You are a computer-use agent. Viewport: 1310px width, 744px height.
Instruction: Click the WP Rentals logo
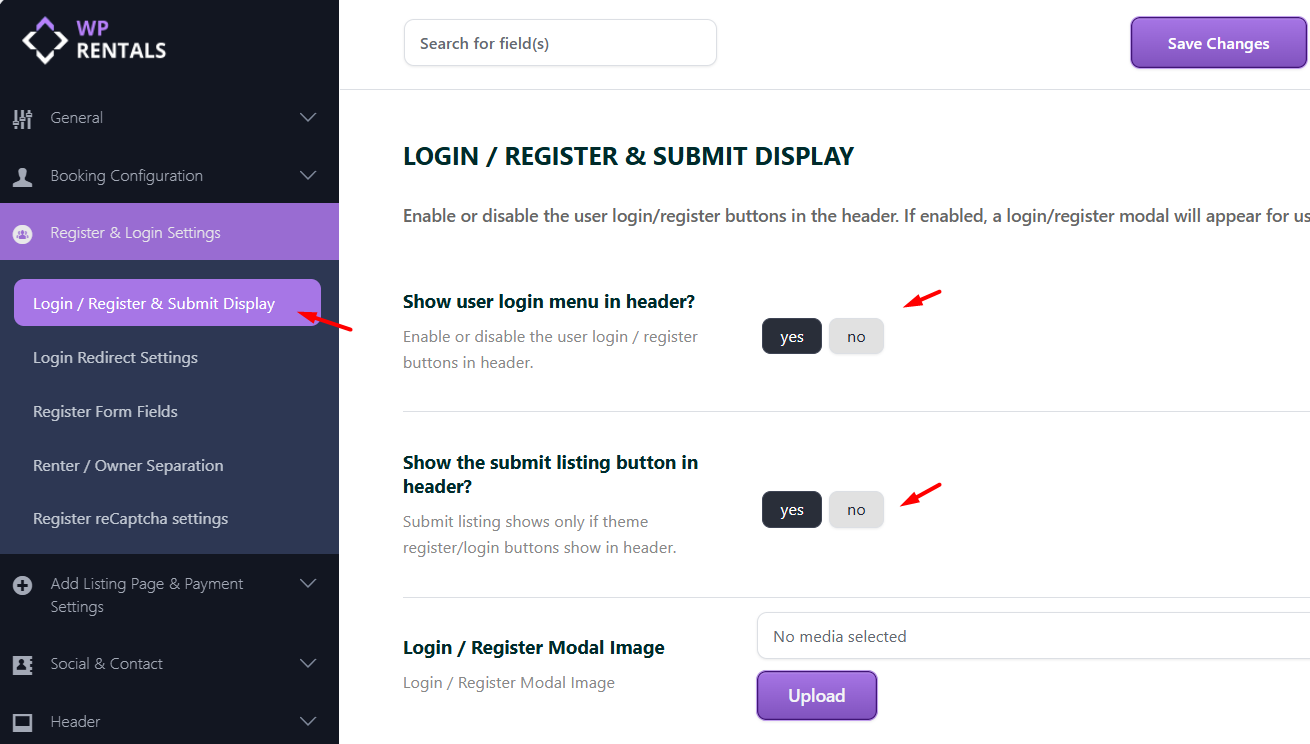click(94, 40)
